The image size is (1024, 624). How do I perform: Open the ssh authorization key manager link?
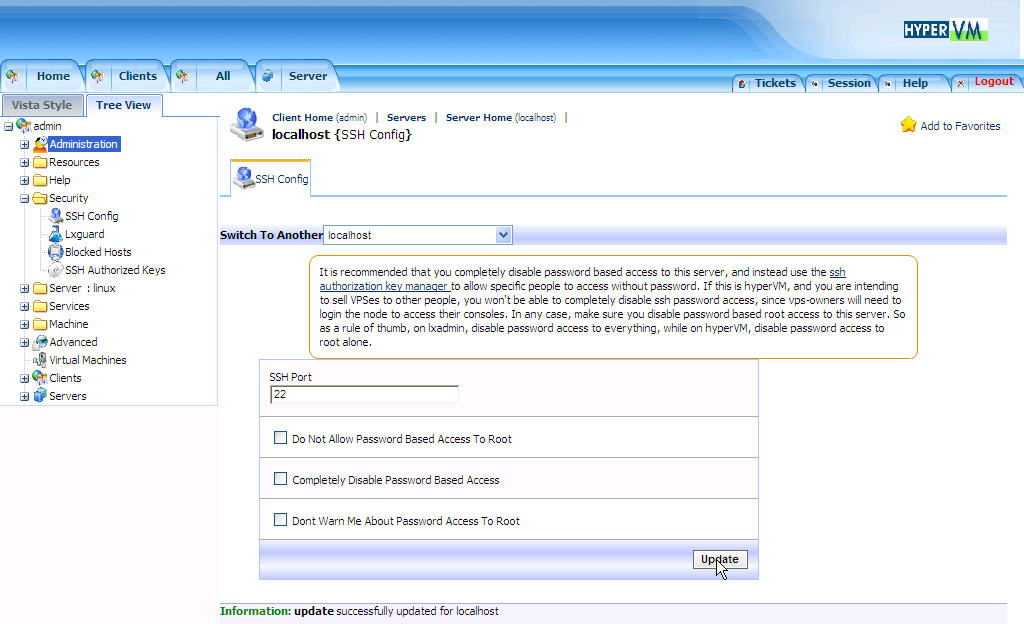coord(383,286)
